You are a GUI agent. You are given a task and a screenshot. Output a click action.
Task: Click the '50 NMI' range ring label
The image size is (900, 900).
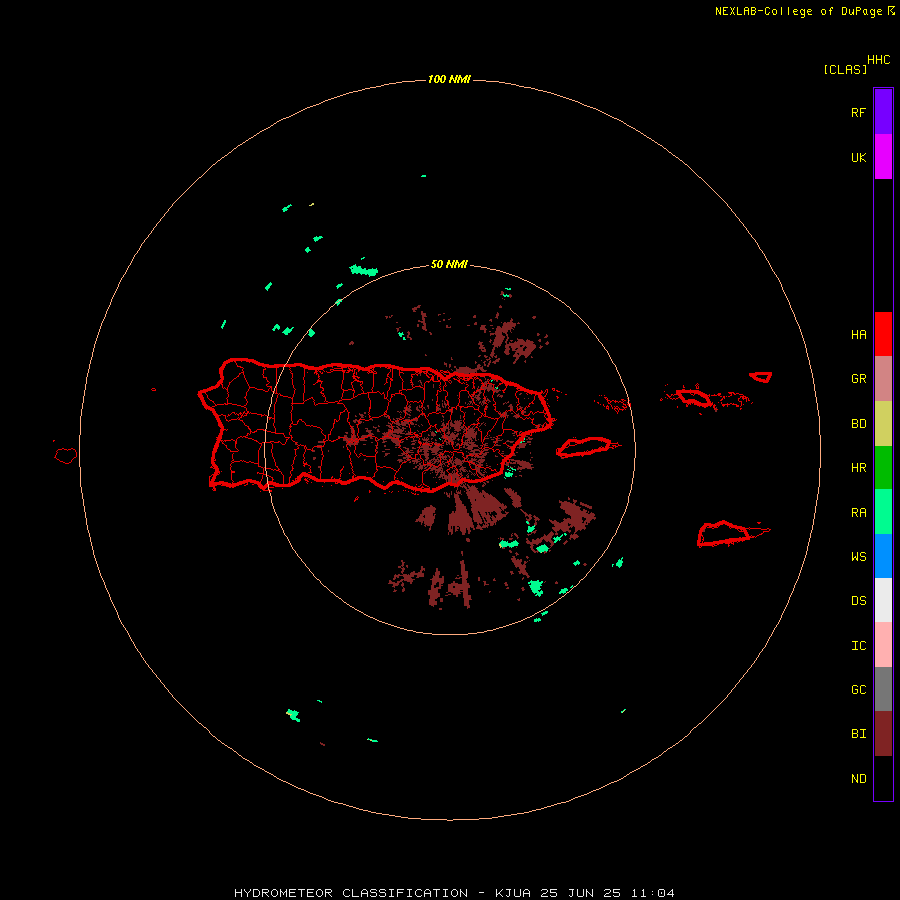pos(449,264)
